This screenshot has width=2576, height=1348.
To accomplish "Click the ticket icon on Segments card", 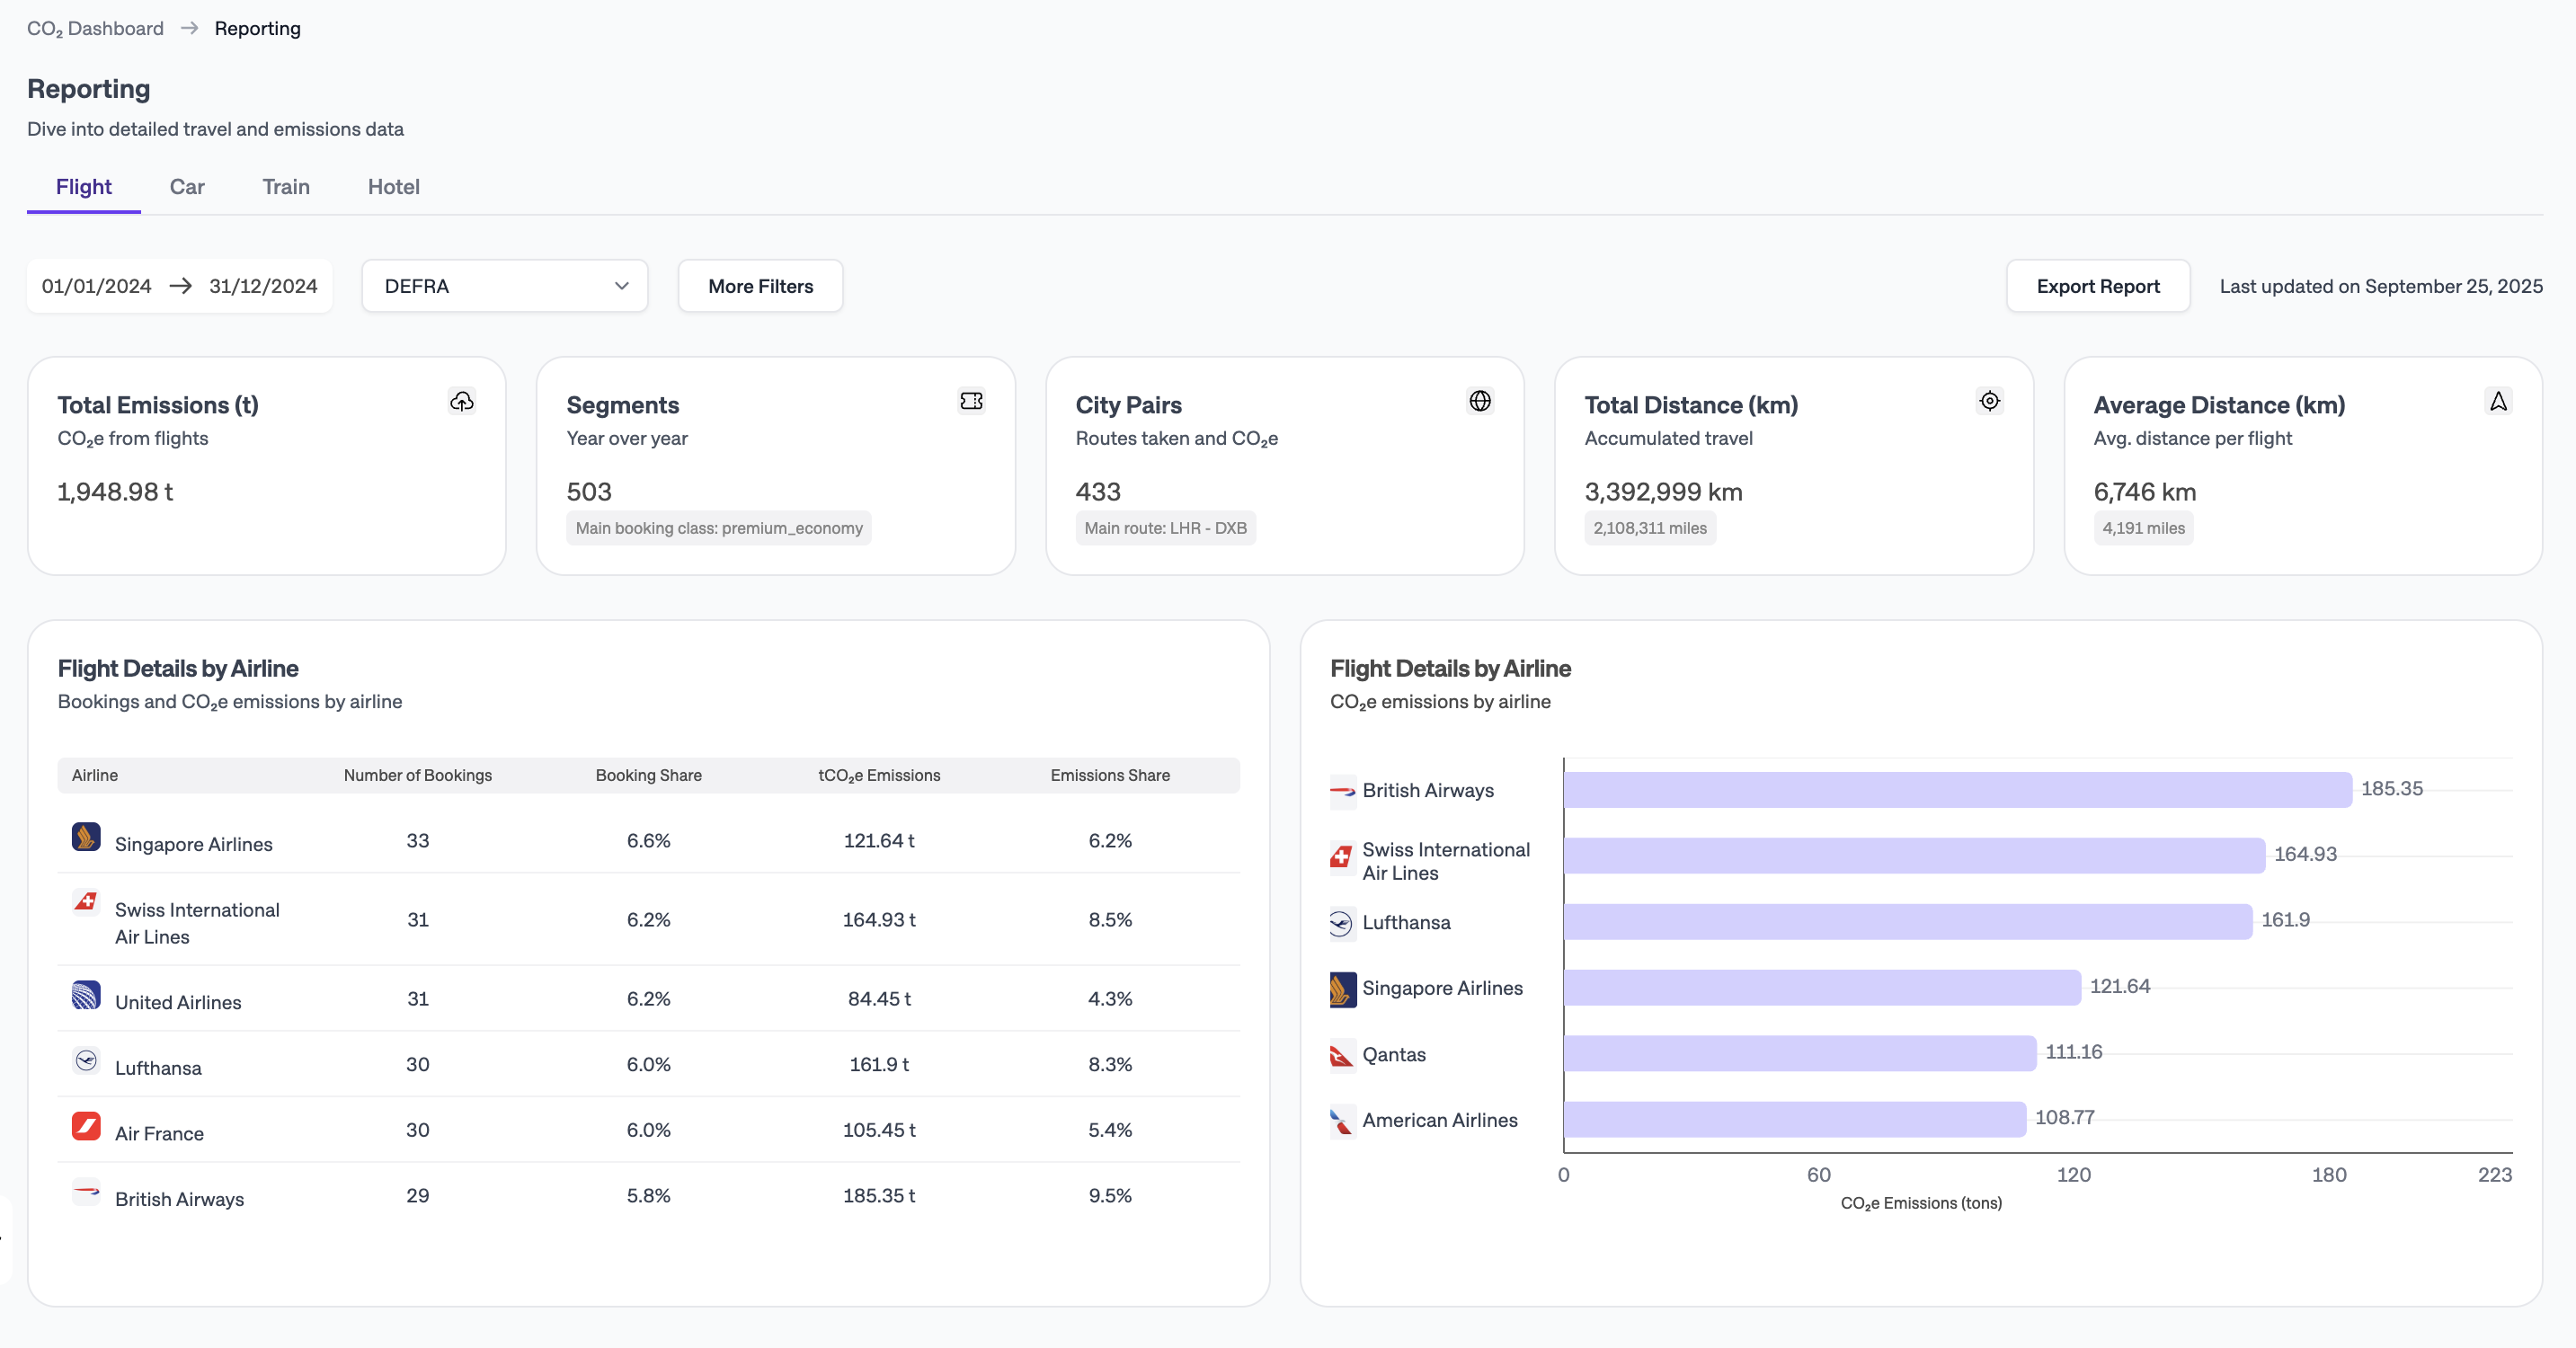I will [971, 401].
